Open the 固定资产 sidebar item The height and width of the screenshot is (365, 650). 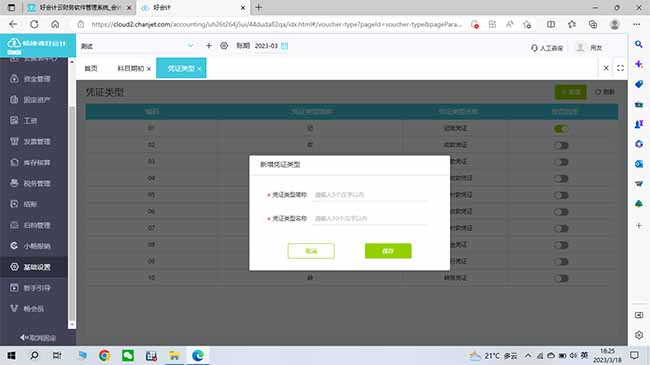(34, 100)
